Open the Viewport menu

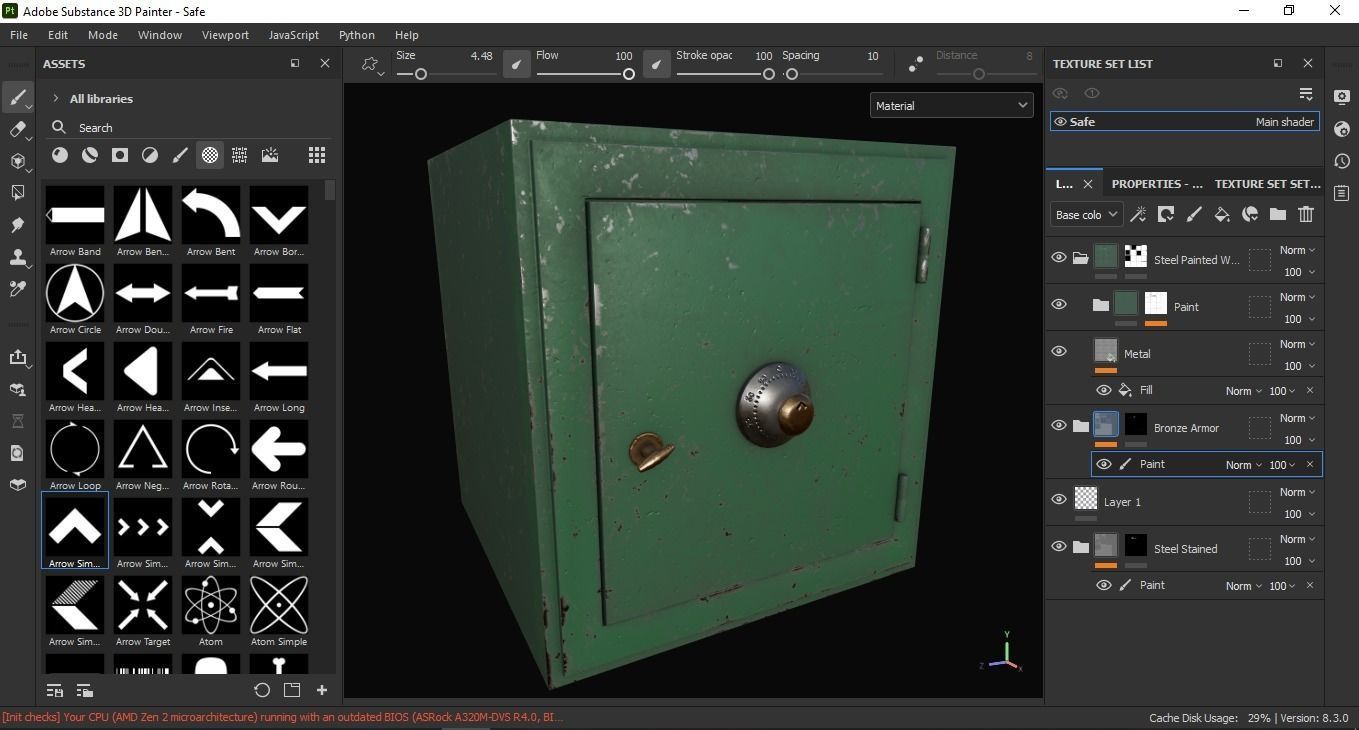click(225, 34)
